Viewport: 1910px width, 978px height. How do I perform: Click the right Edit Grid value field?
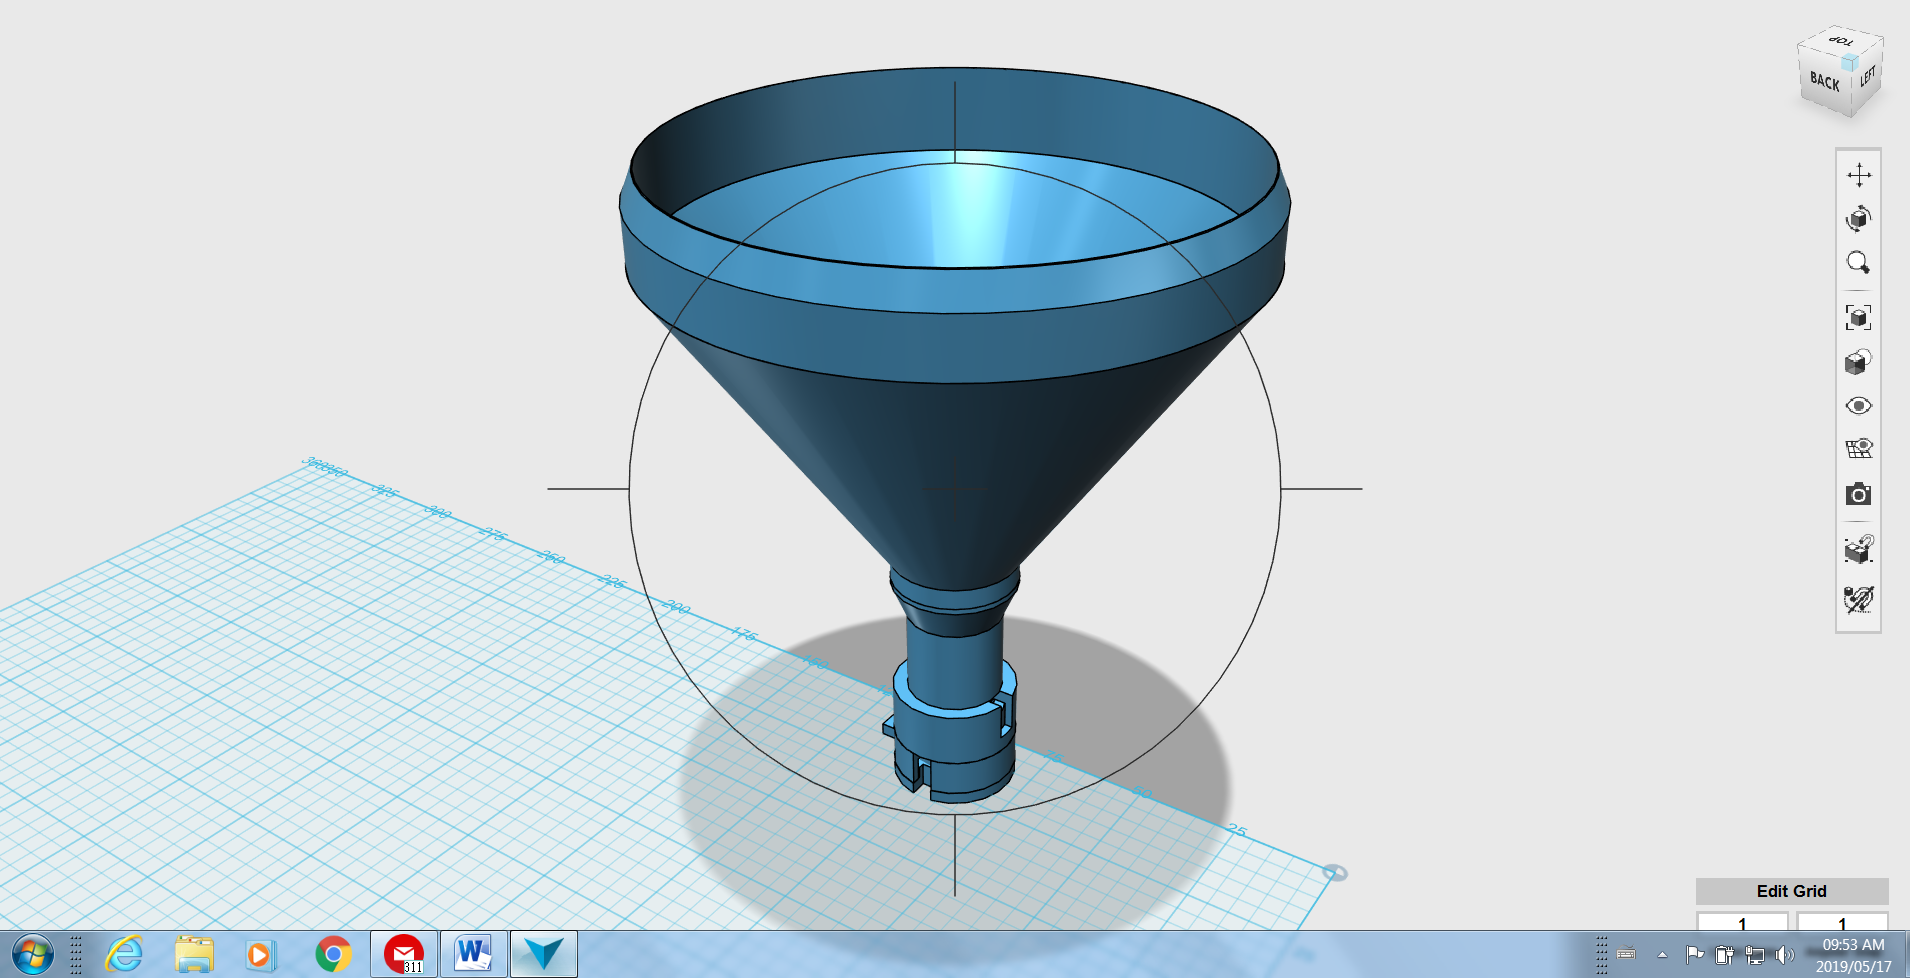1842,922
